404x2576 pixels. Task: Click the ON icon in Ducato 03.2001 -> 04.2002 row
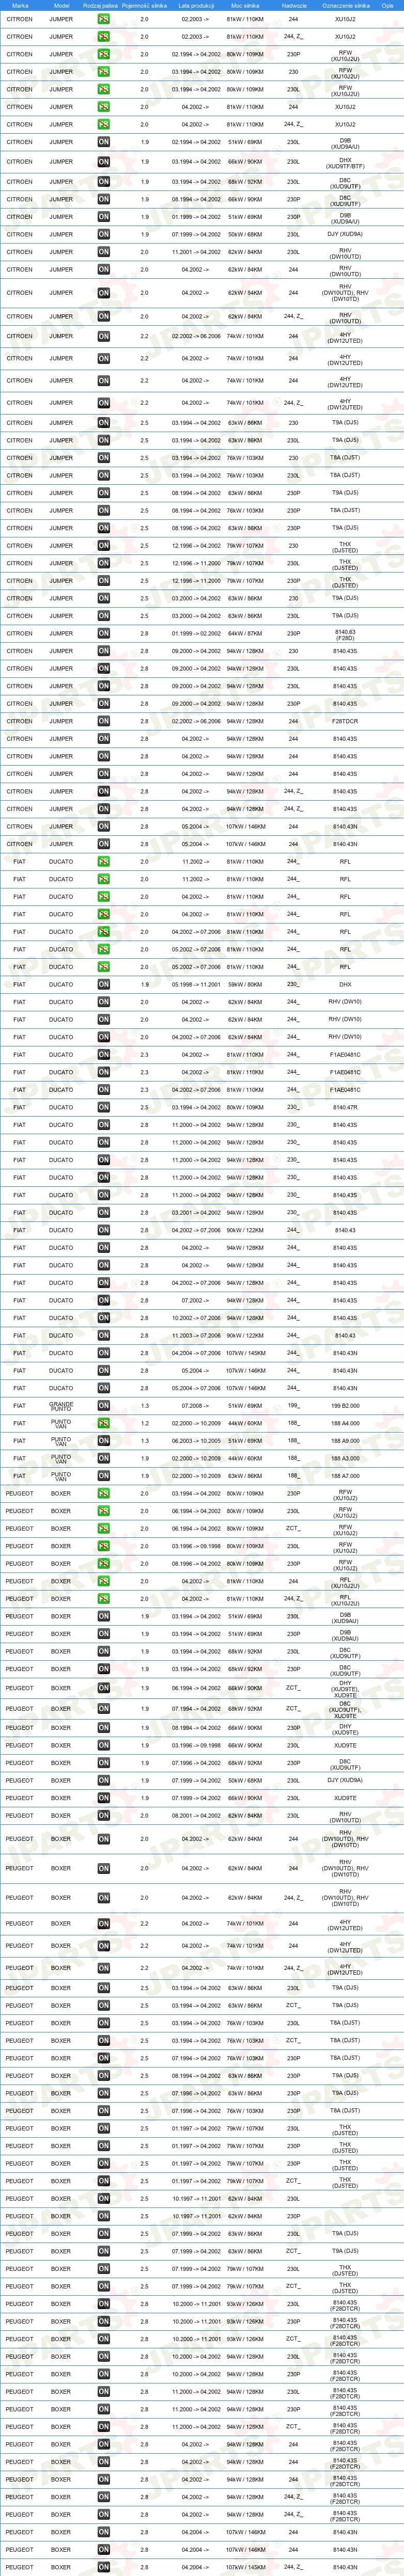[x=104, y=1213]
